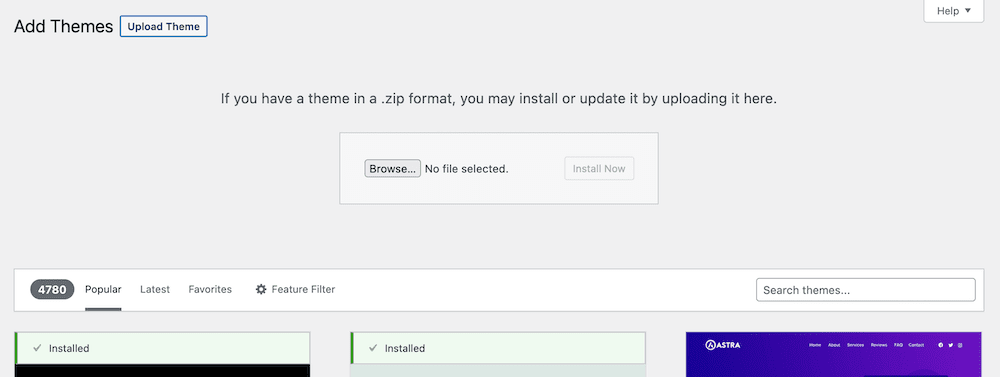Click the checkmark on first Installed banner
Screen dimensions: 1000x377
click(37, 348)
